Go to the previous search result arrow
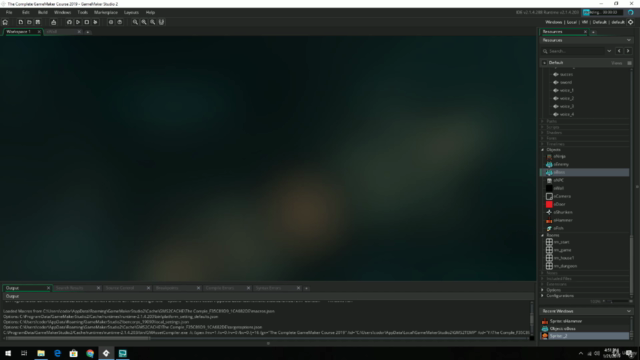Viewport: 640px width, 360px height. coord(619,51)
